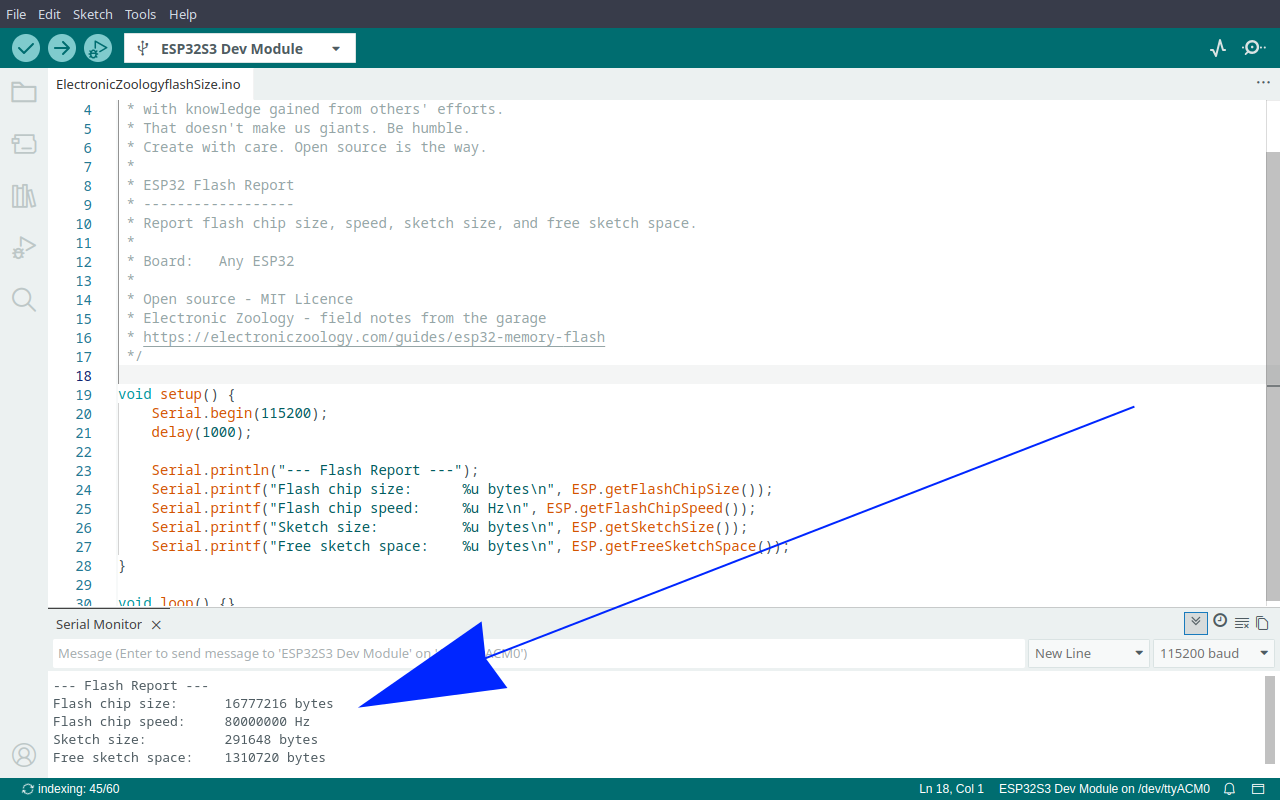Open the Sketchbook folder sidebar icon
1280x800 pixels.
[x=24, y=92]
